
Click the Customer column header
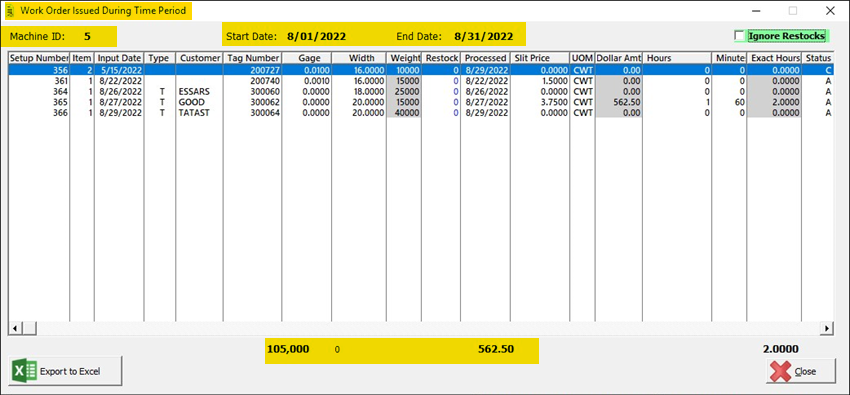(199, 58)
